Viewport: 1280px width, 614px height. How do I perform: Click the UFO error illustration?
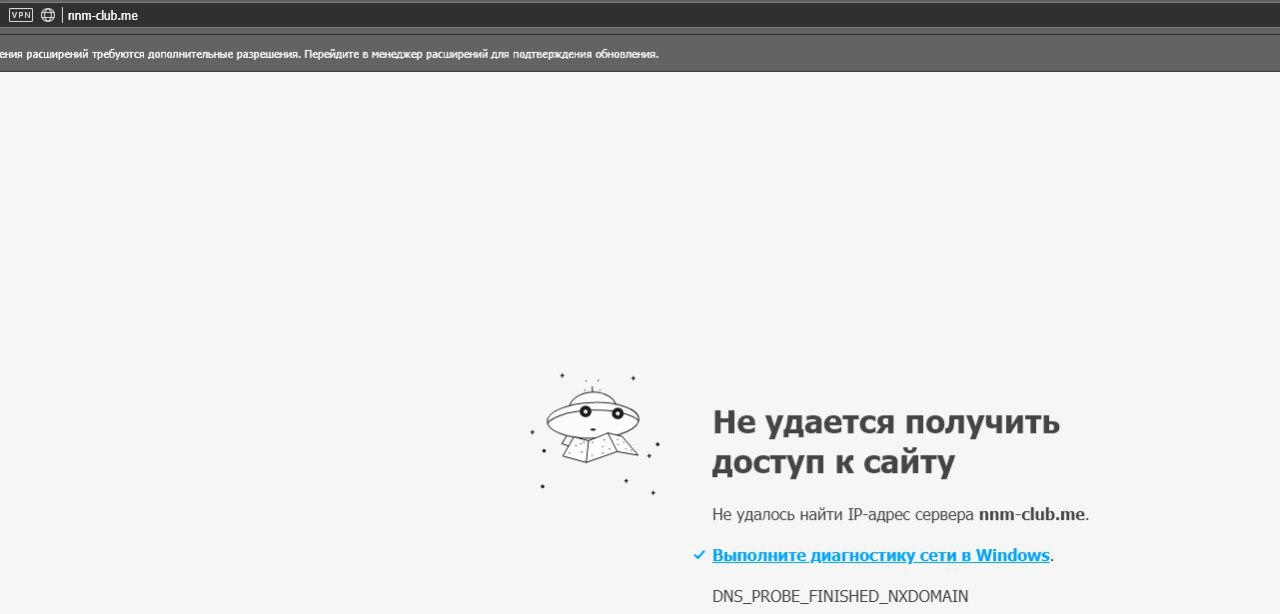tap(594, 435)
